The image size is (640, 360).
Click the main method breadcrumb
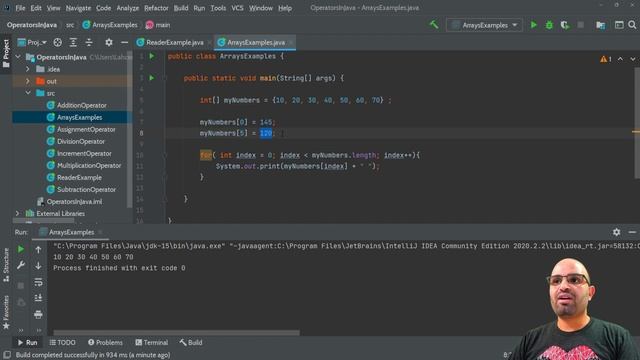tap(158, 25)
